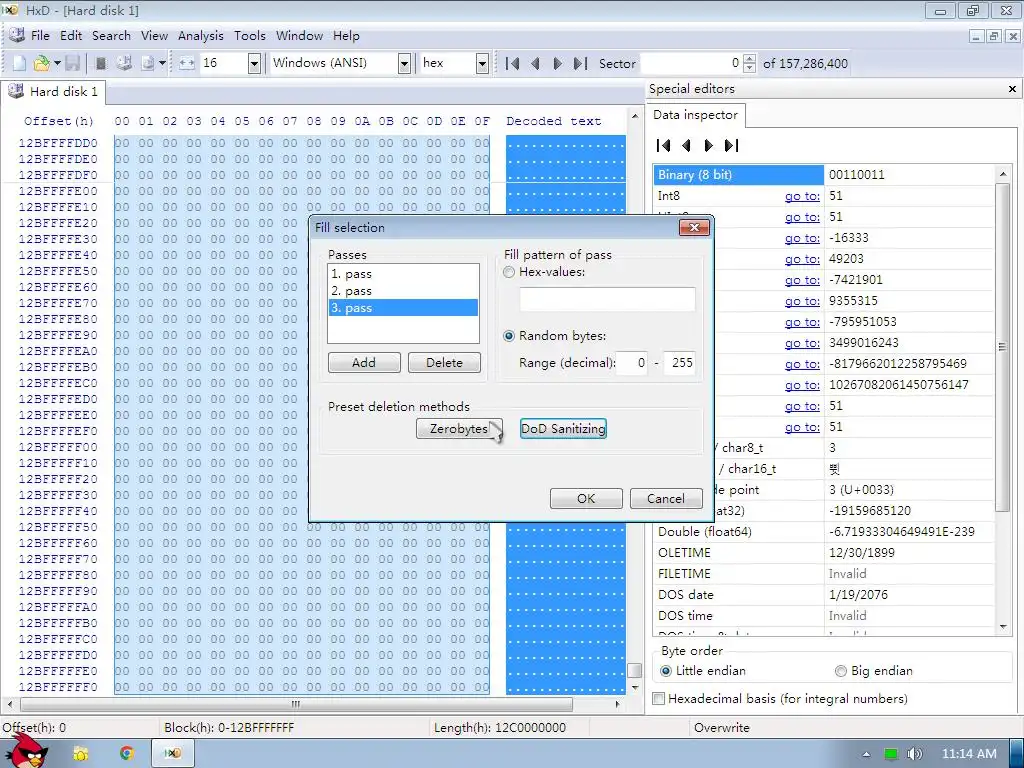Screen dimensions: 1024x768
Task: Toggle Hexadecimal basis checkbox
Action: tap(659, 699)
